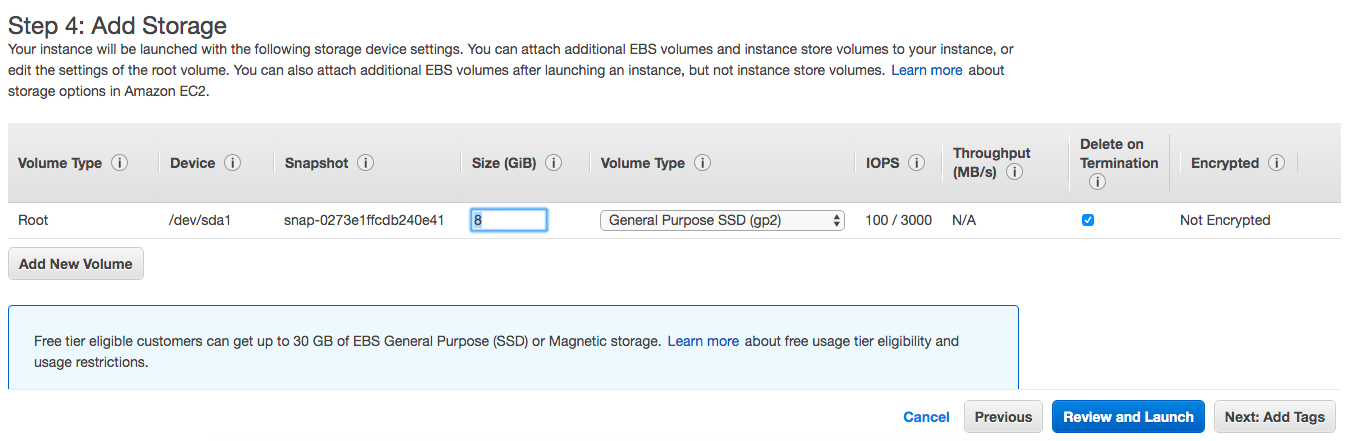Image resolution: width=1355 pixels, height=441 pixels.
Task: Click info icon beside Device header
Action: [233, 163]
